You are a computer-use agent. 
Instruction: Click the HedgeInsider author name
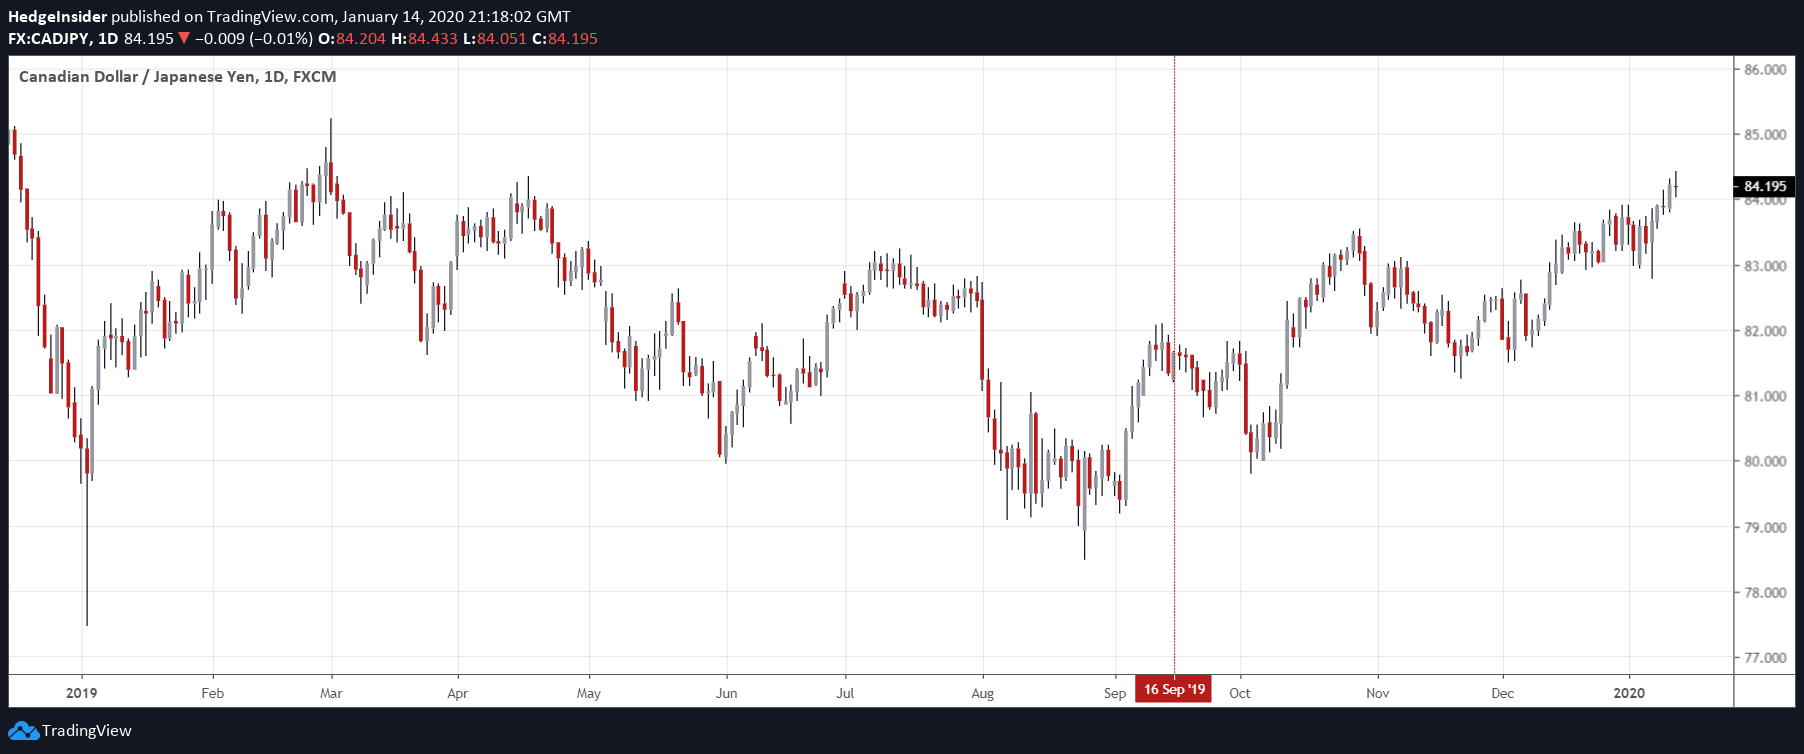click(57, 16)
